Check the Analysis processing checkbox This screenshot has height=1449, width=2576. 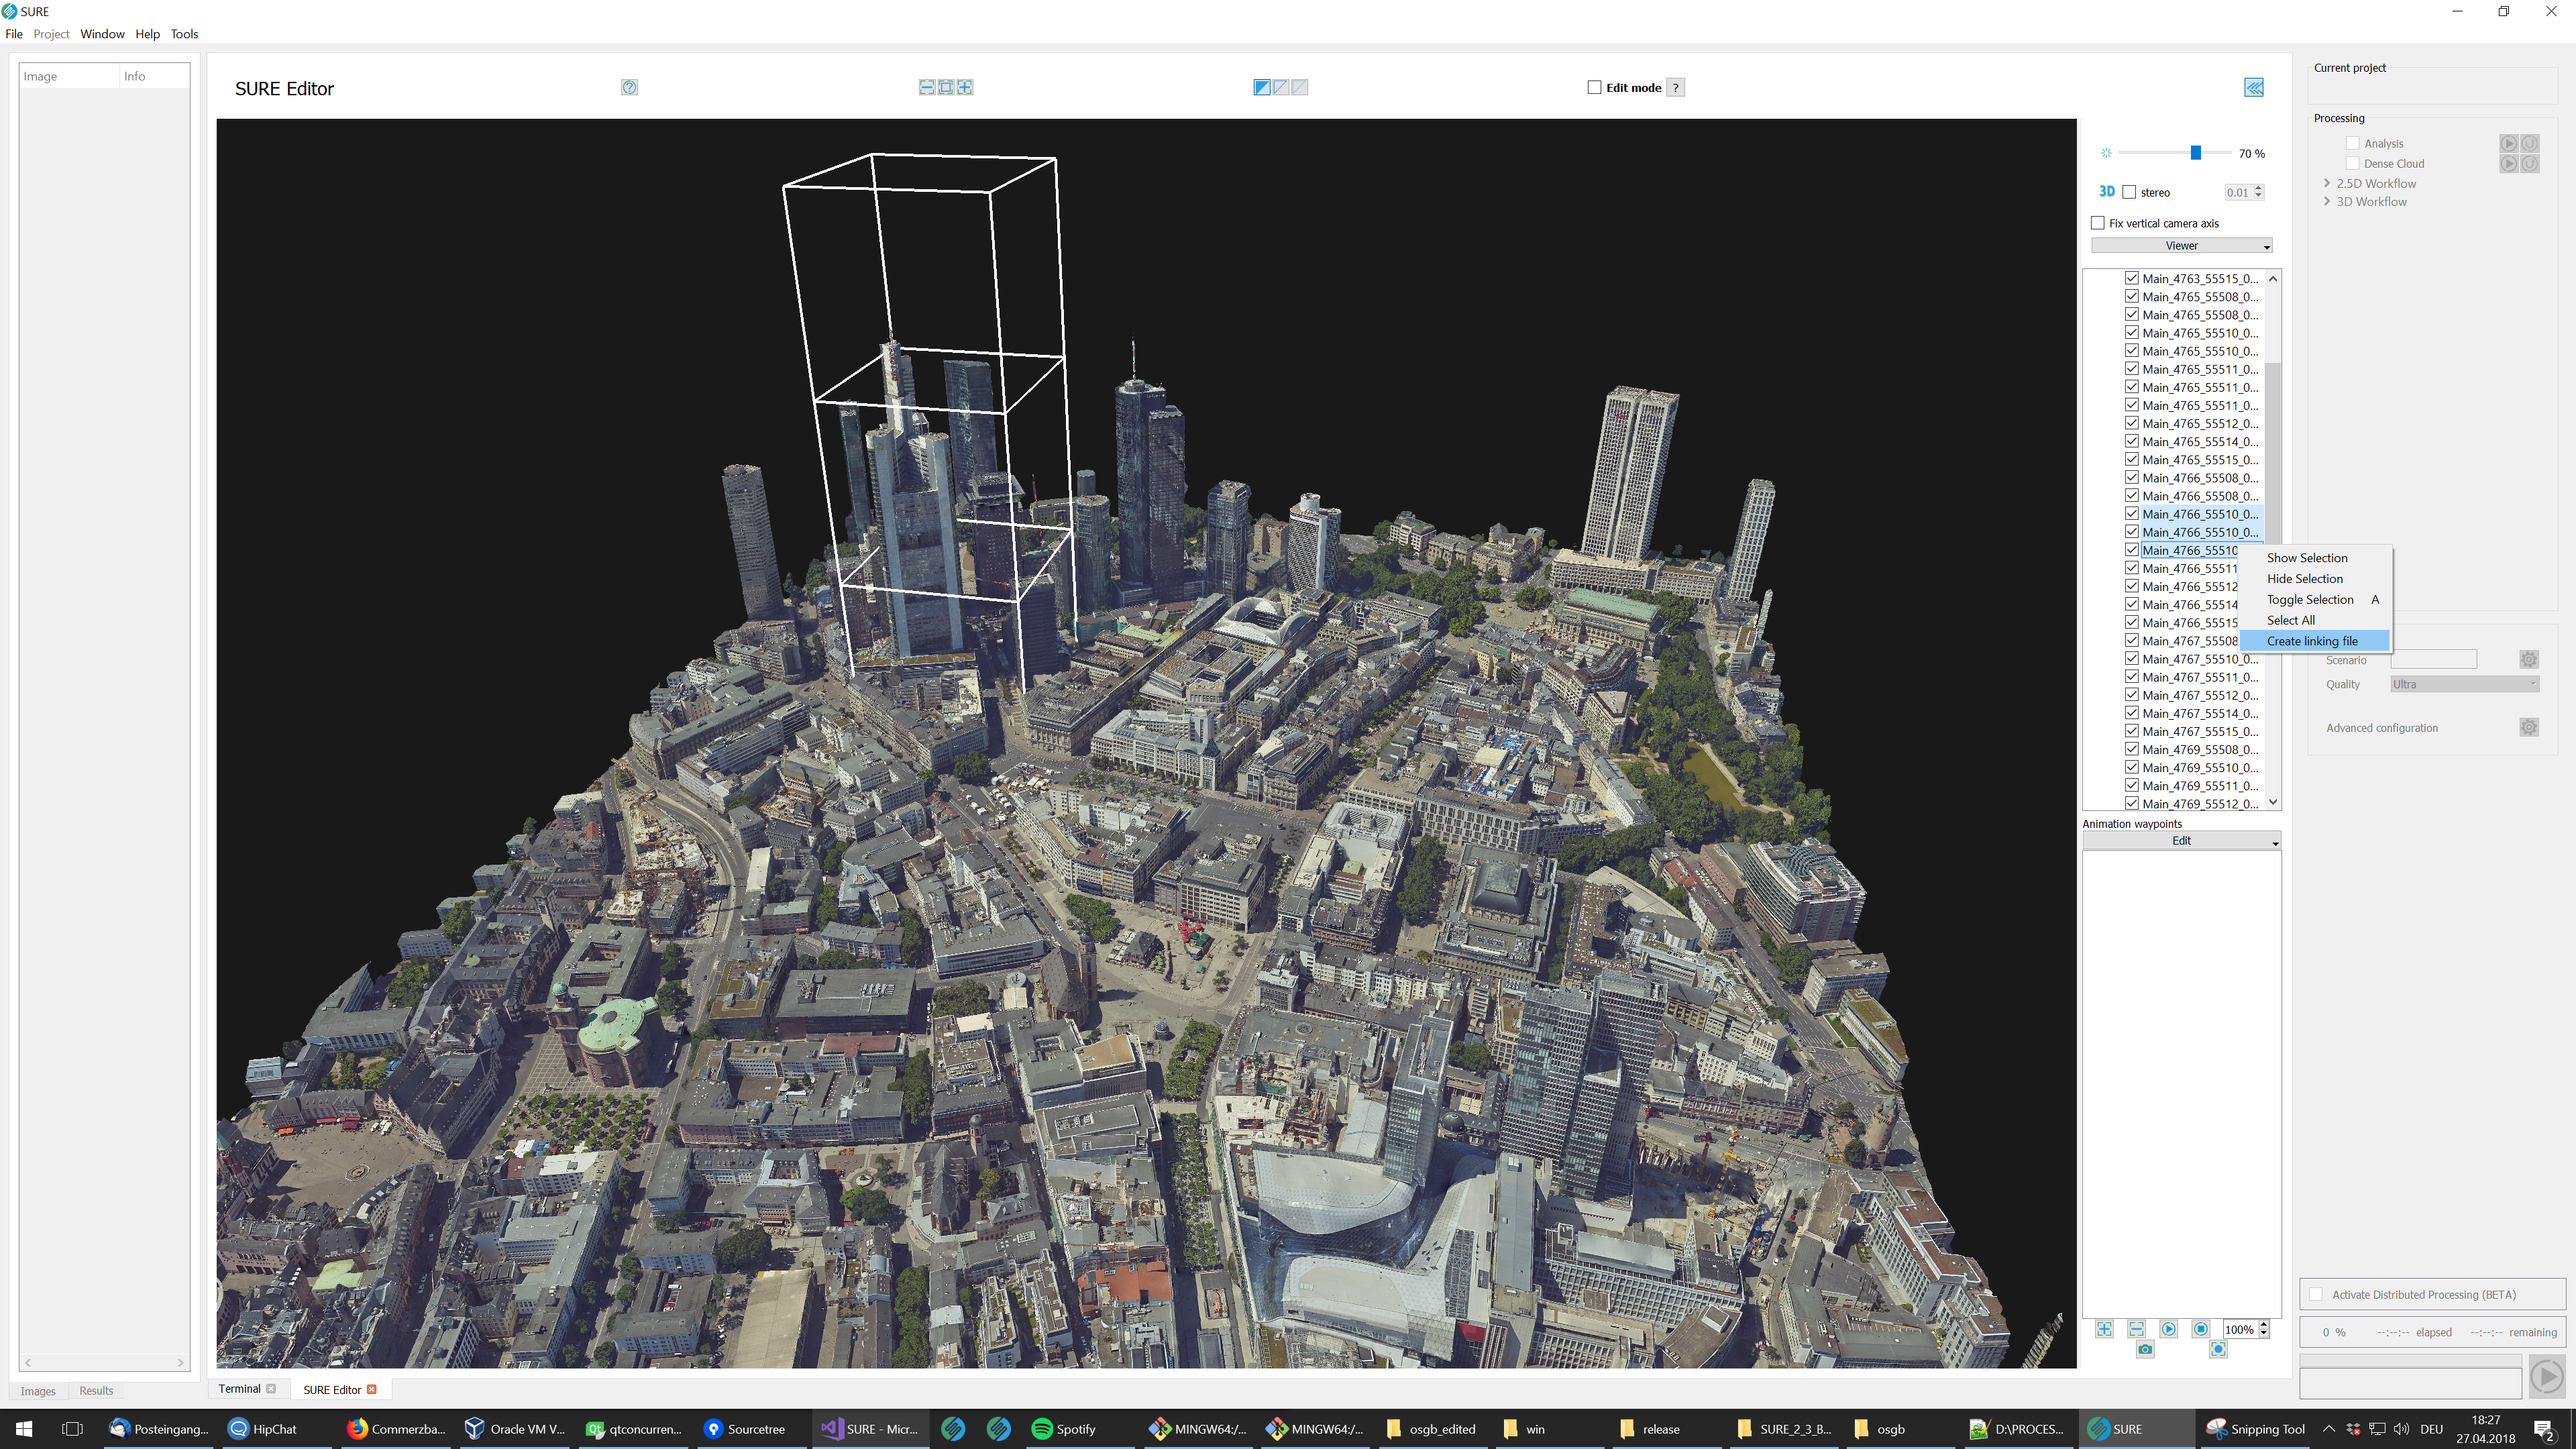pyautogui.click(x=2353, y=143)
